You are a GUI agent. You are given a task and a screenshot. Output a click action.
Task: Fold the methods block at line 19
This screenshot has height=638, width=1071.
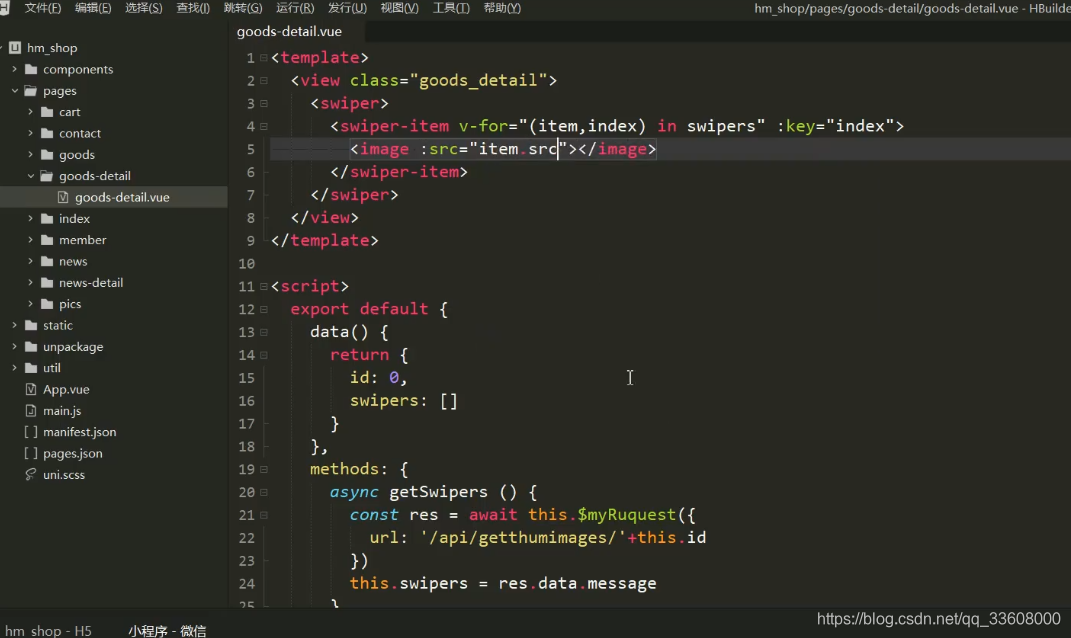click(x=264, y=469)
